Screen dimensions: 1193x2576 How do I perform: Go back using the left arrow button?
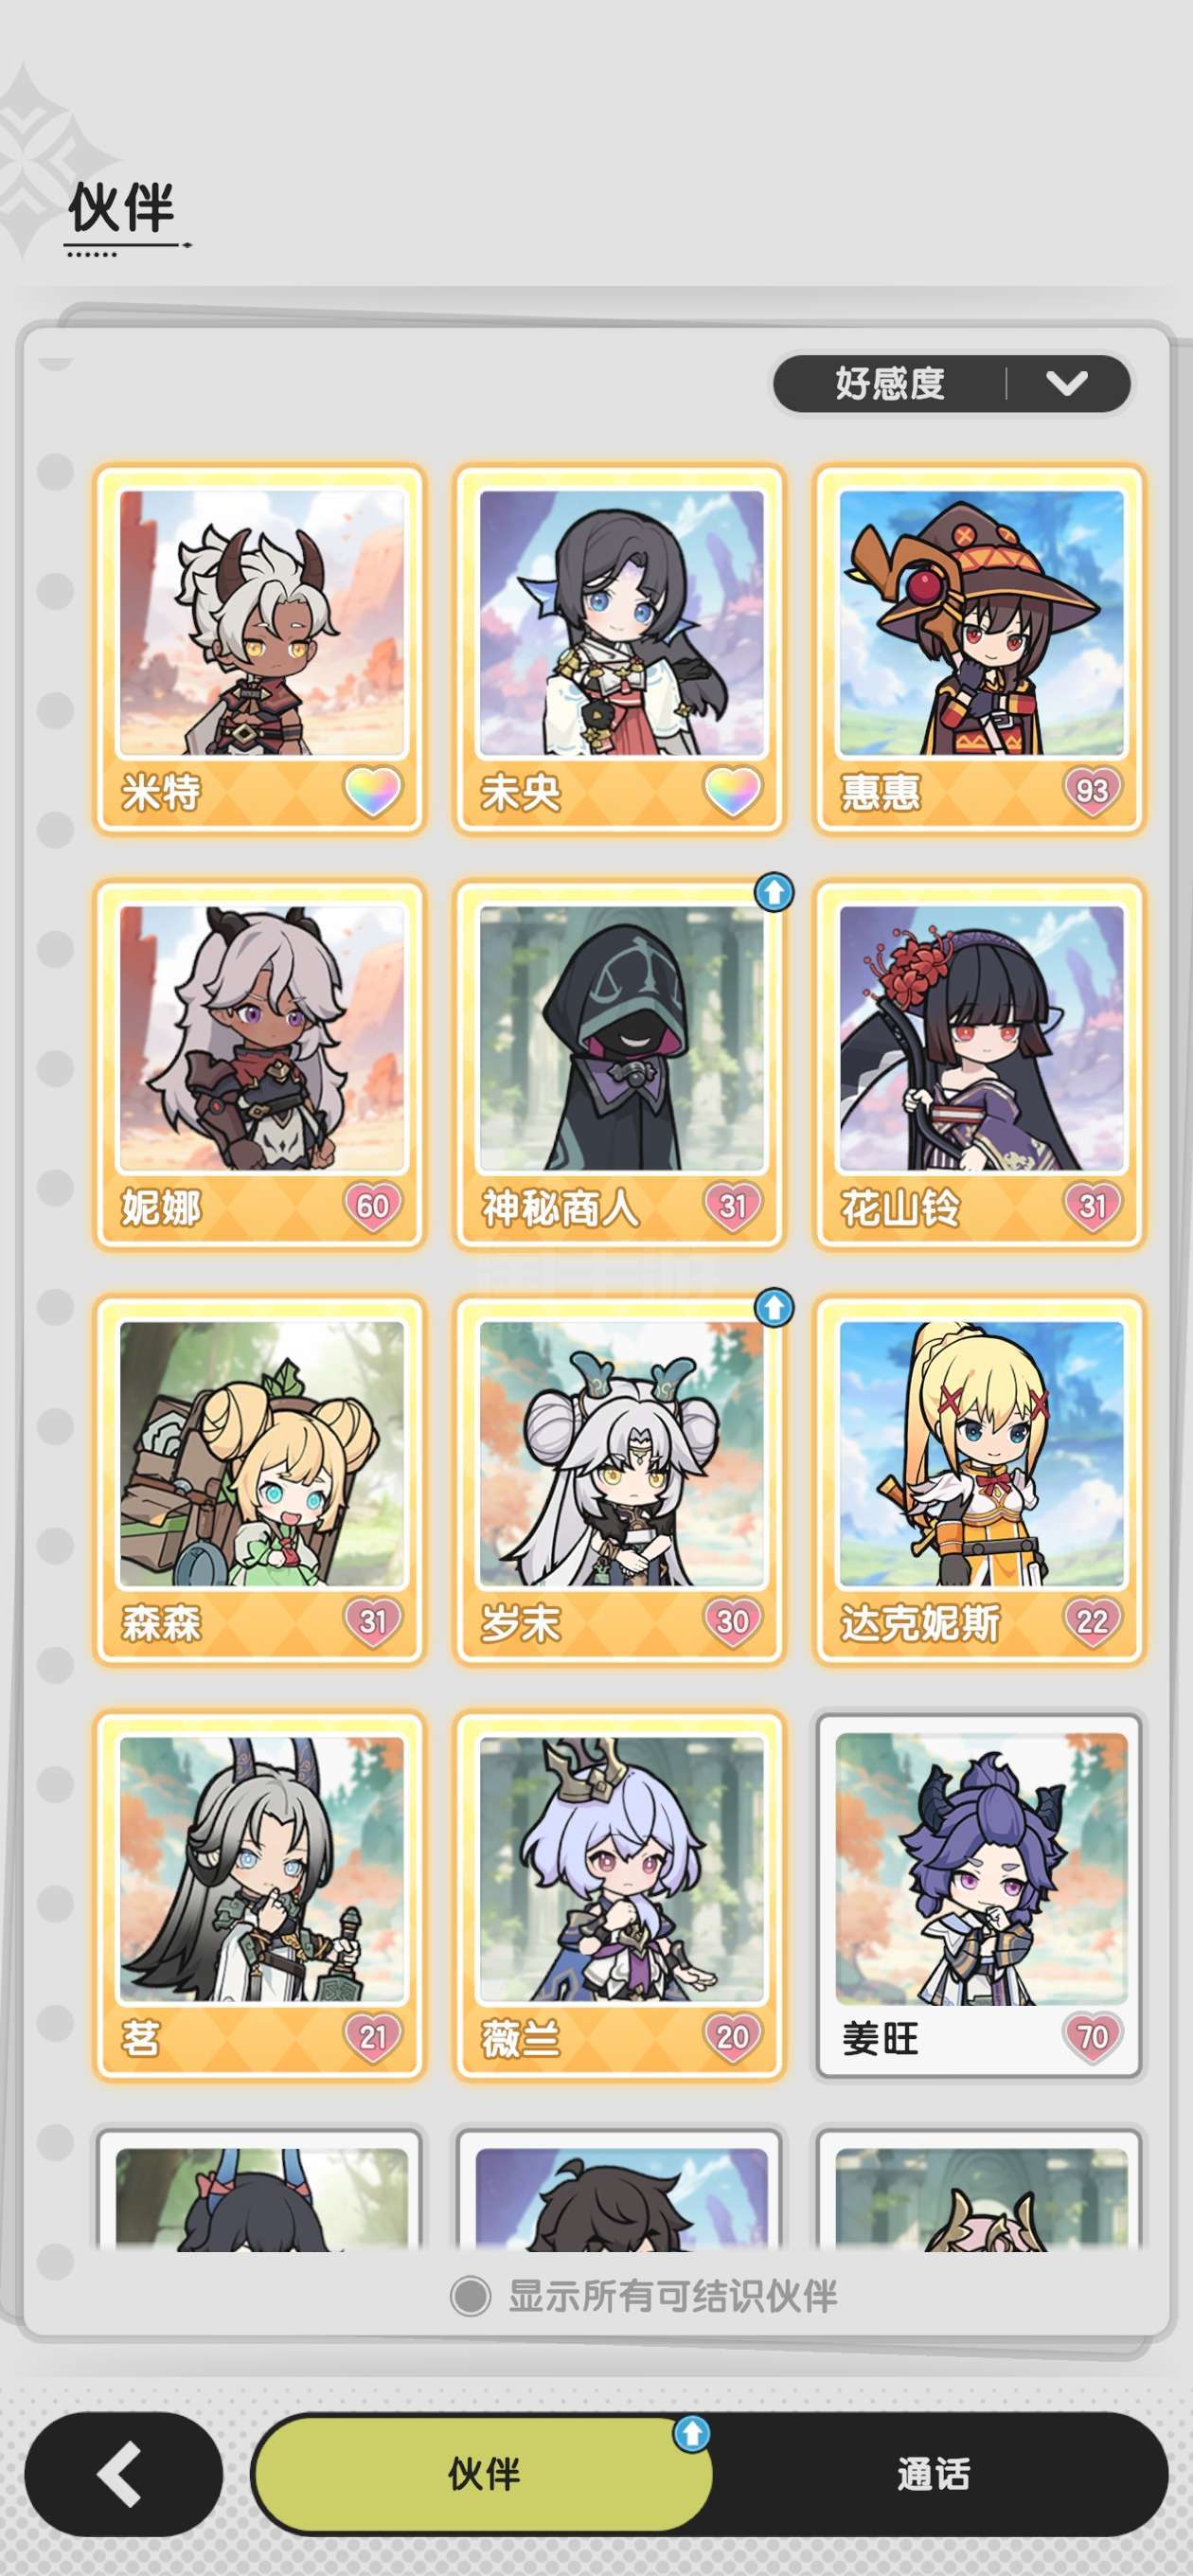click(x=123, y=2474)
